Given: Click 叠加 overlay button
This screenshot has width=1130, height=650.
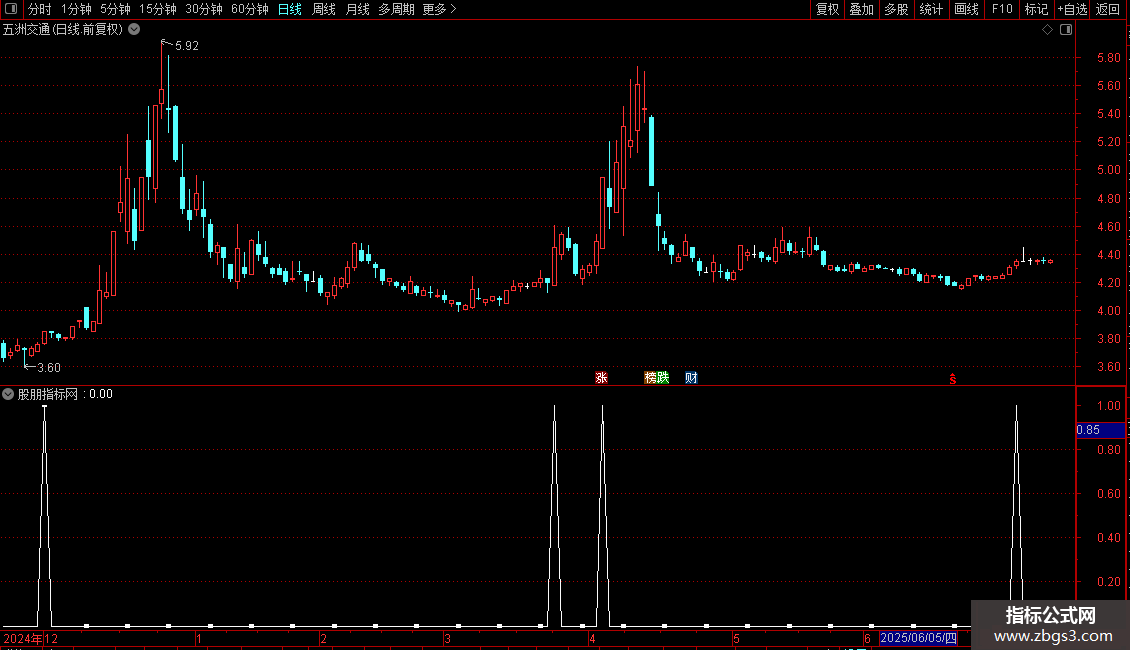Looking at the screenshot, I should [861, 9].
